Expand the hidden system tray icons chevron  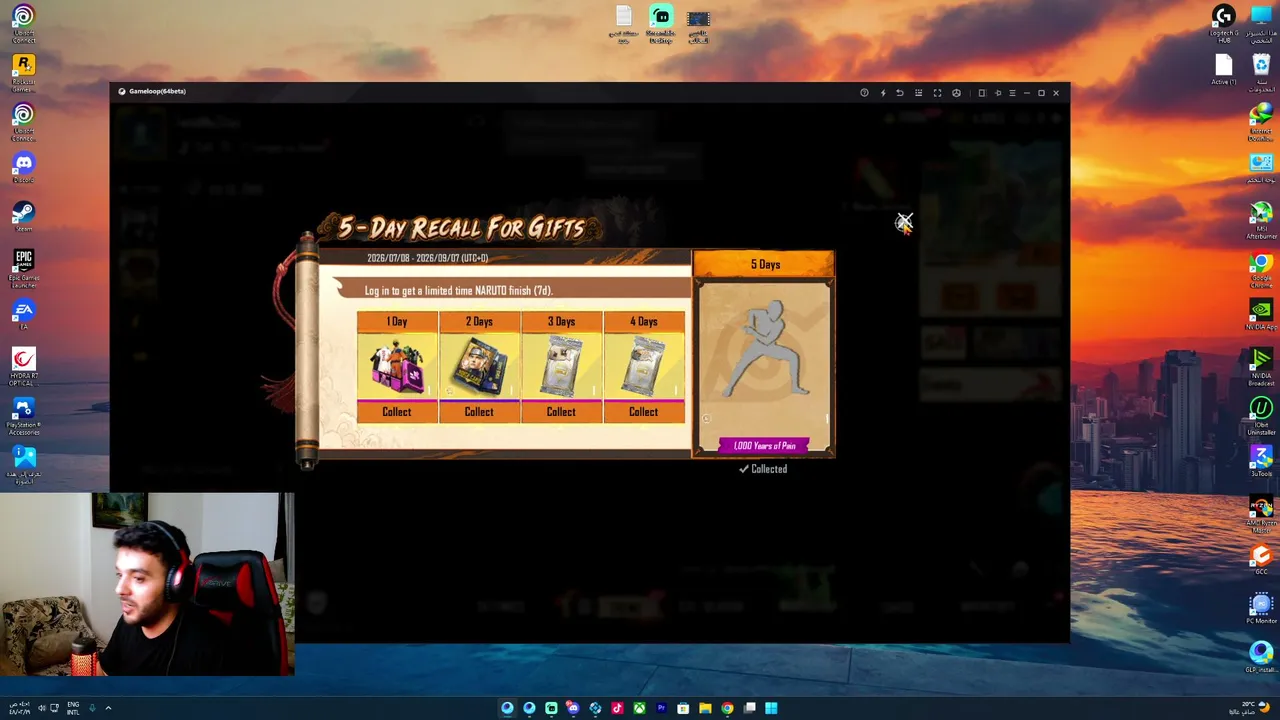(108, 708)
